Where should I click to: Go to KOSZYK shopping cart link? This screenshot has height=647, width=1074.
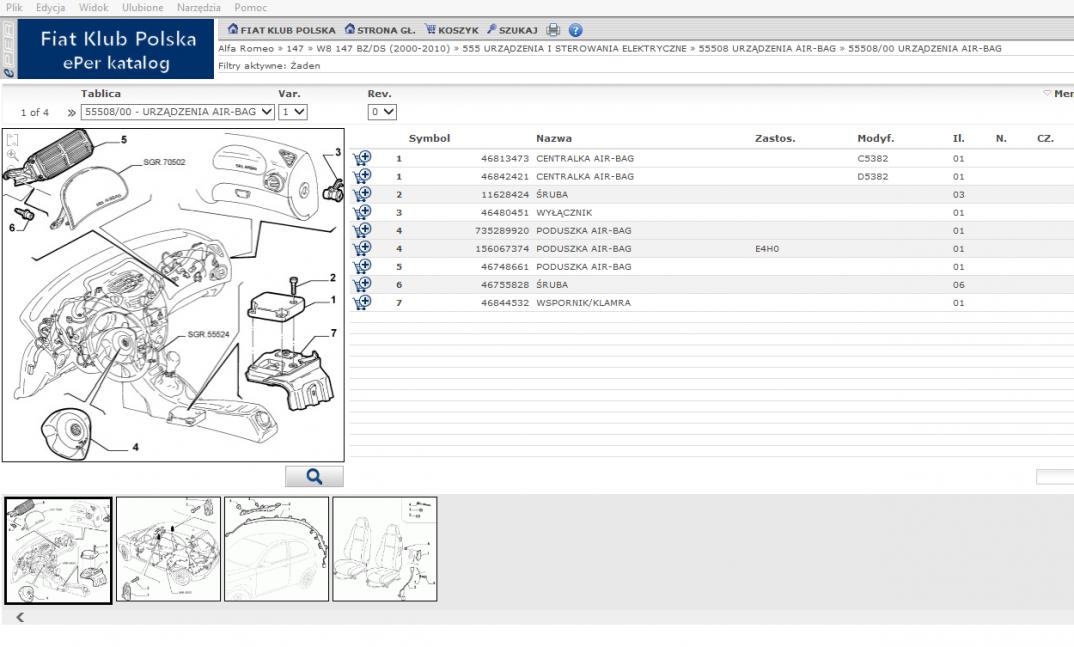[452, 30]
